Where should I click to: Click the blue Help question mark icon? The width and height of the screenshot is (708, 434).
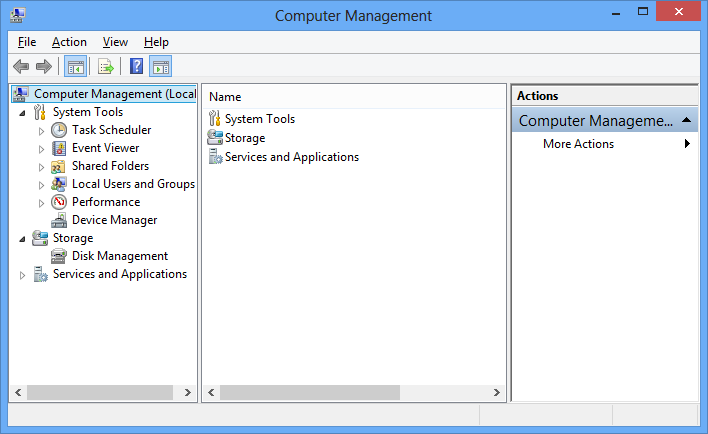pyautogui.click(x=137, y=67)
